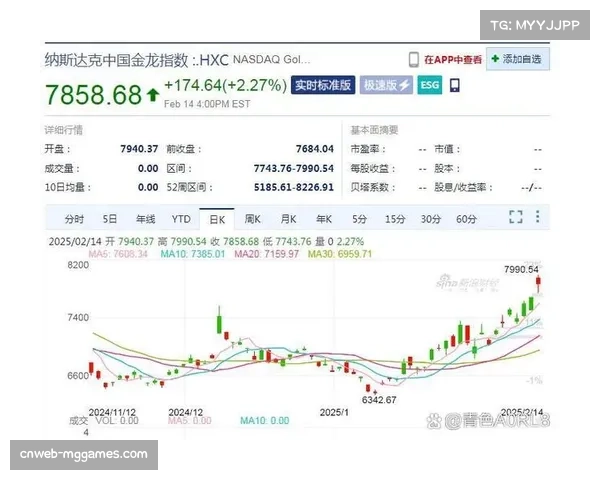Click the last red candlestick near 7990.54
Viewport: 600px width, 480px height.
click(x=538, y=284)
